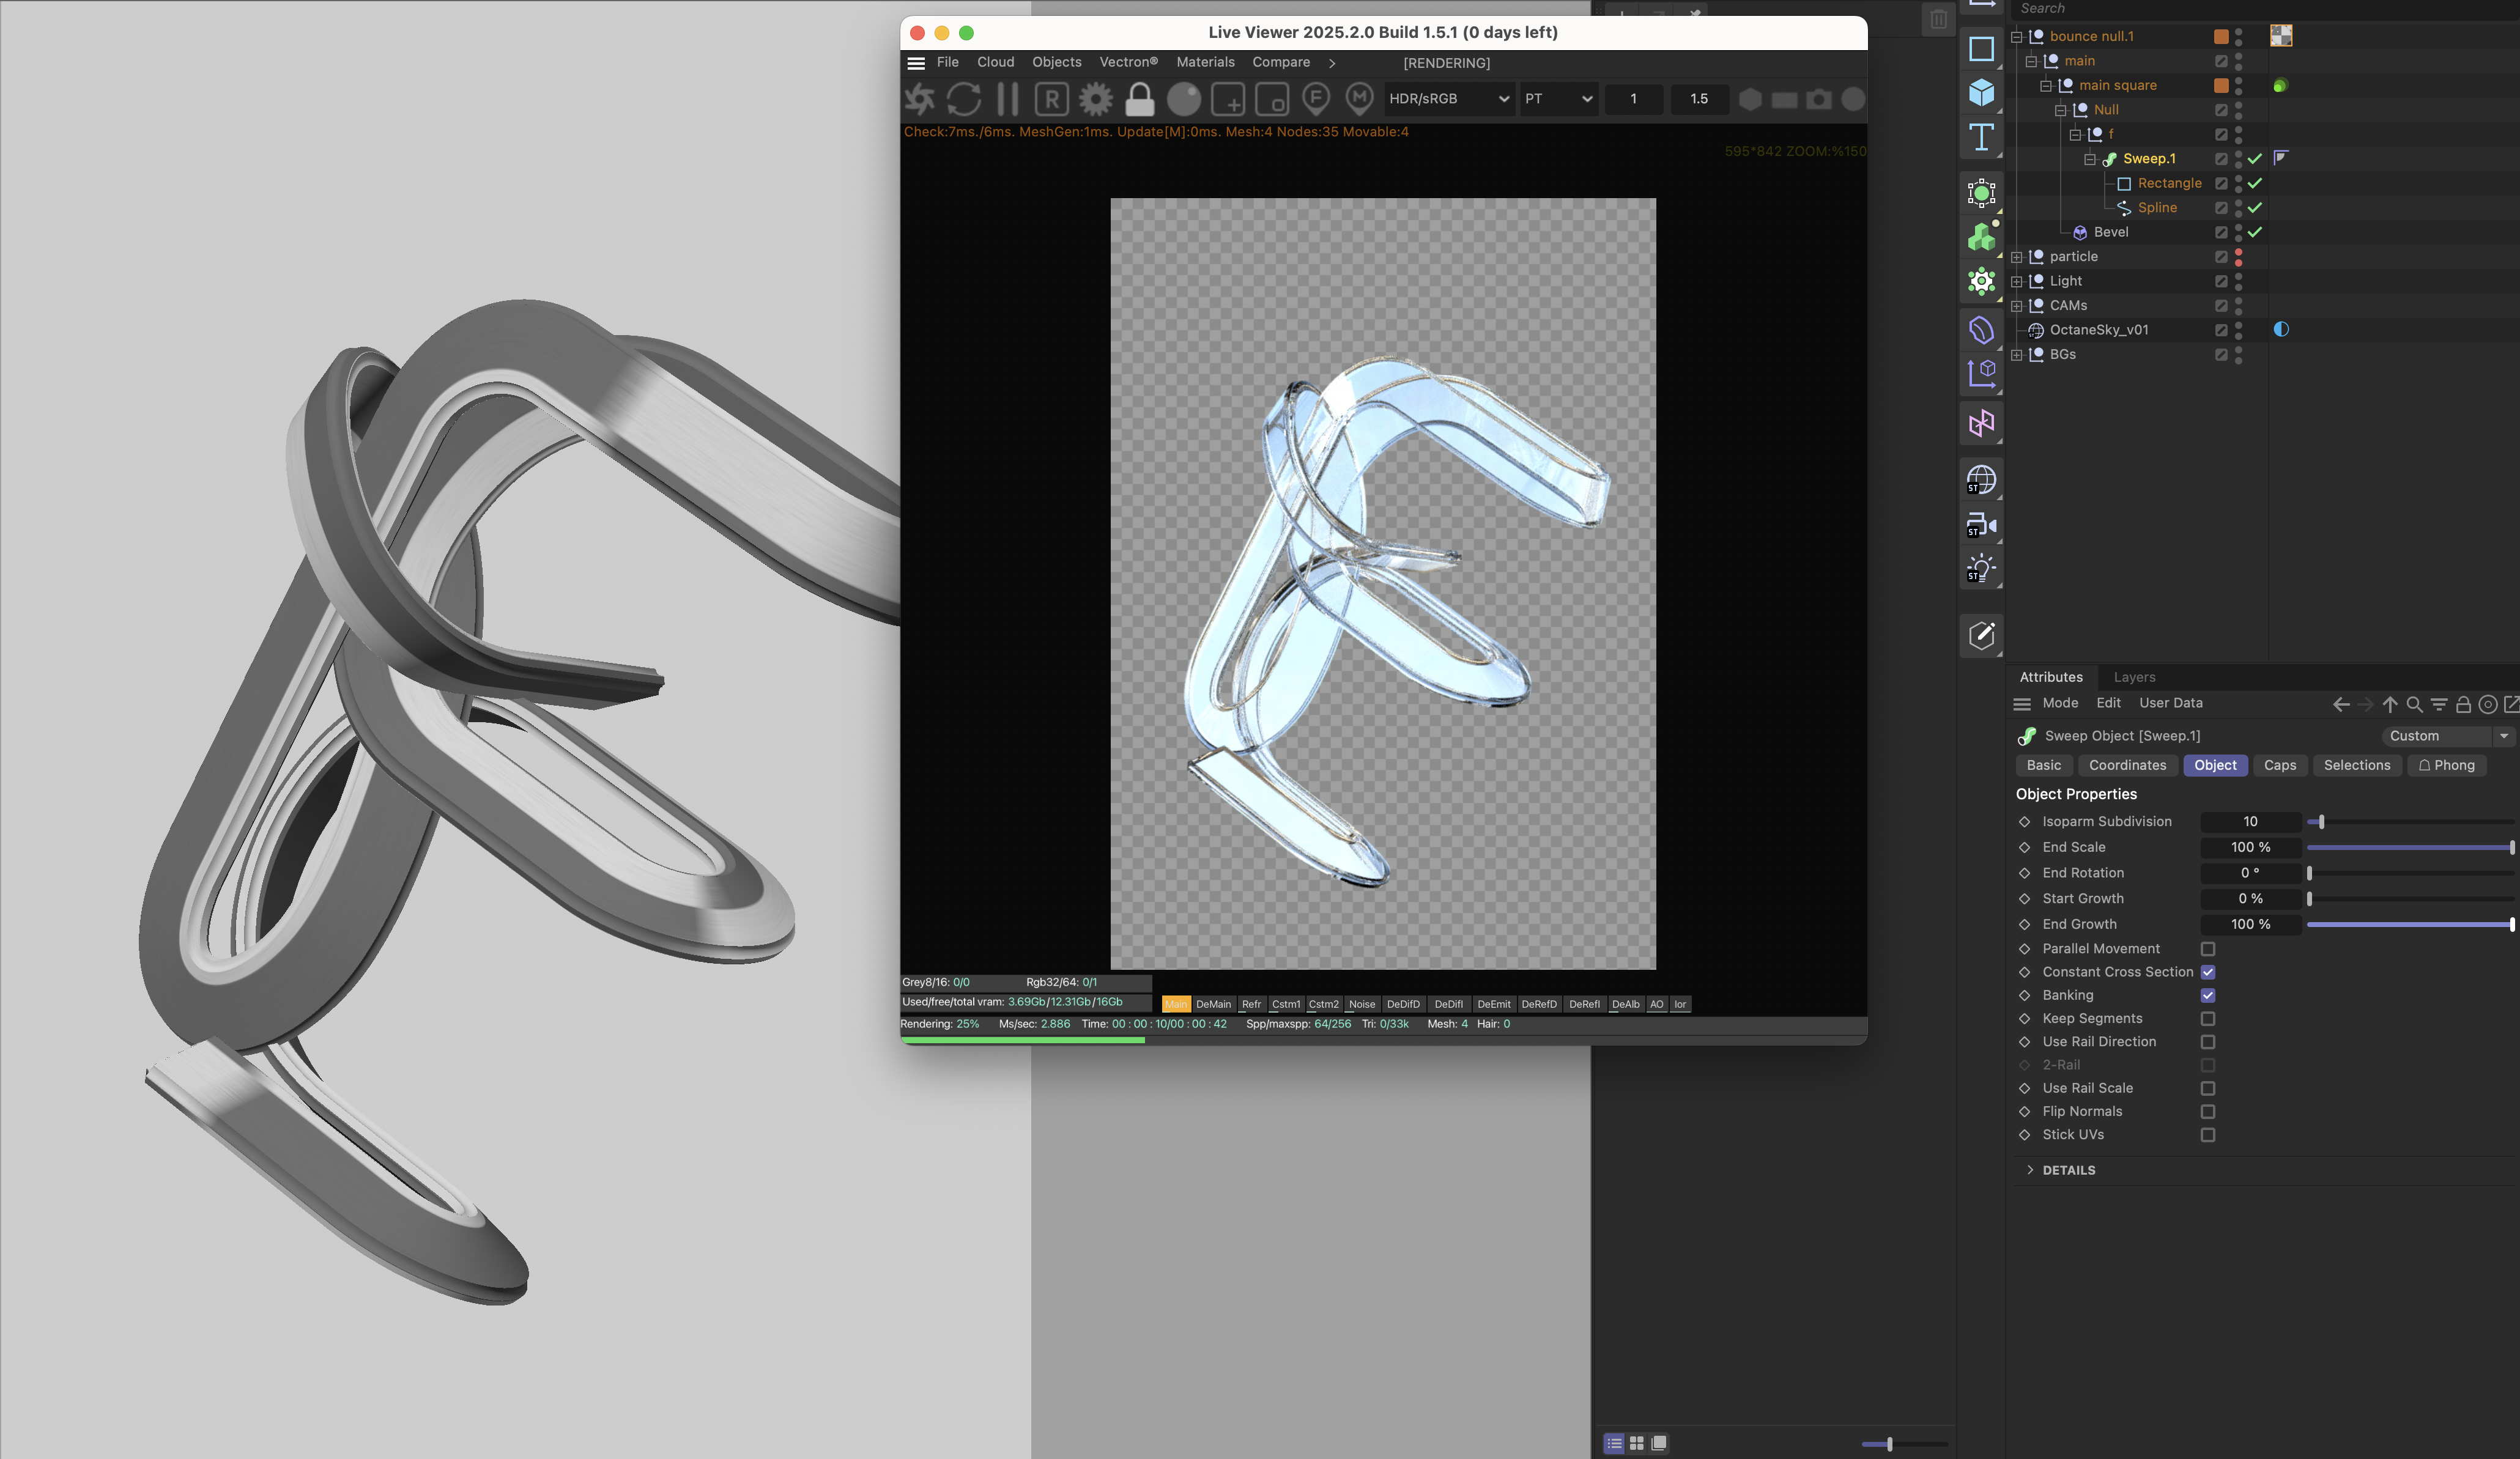
Task: Click the render region R icon
Action: [x=1051, y=99]
